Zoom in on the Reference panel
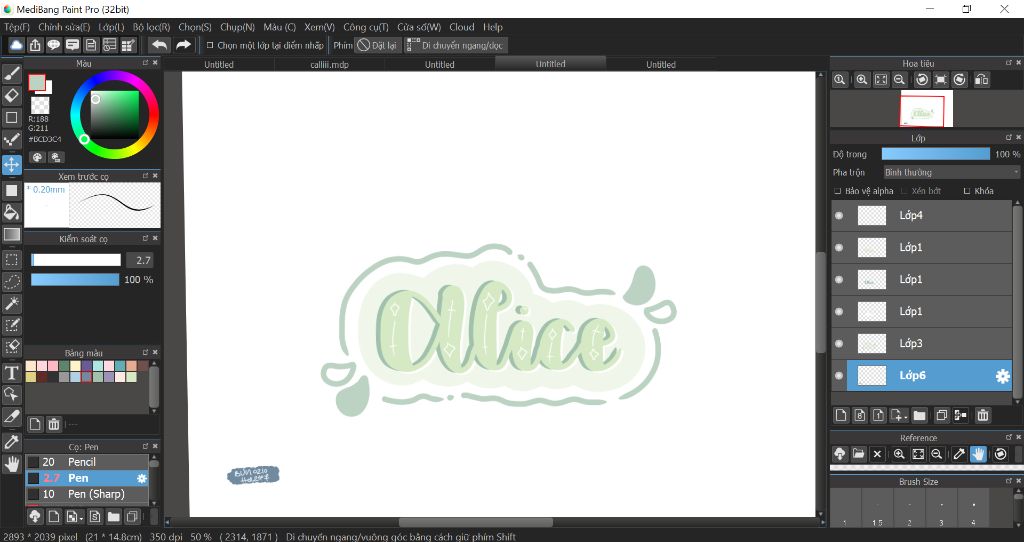The height and width of the screenshot is (542, 1024). pos(899,454)
